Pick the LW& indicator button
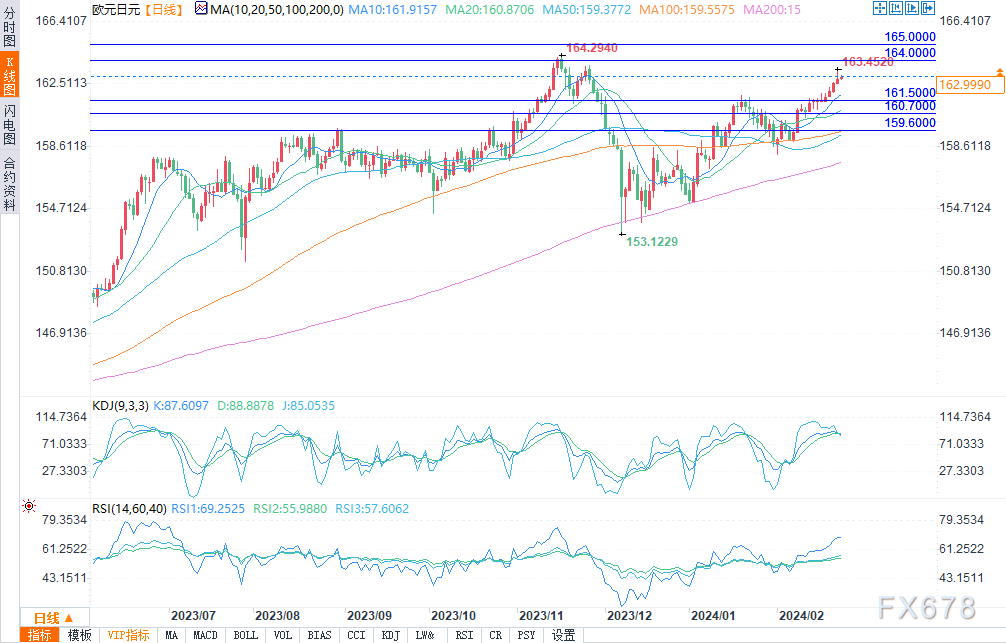Image resolution: width=1006 pixels, height=643 pixels. coord(425,635)
